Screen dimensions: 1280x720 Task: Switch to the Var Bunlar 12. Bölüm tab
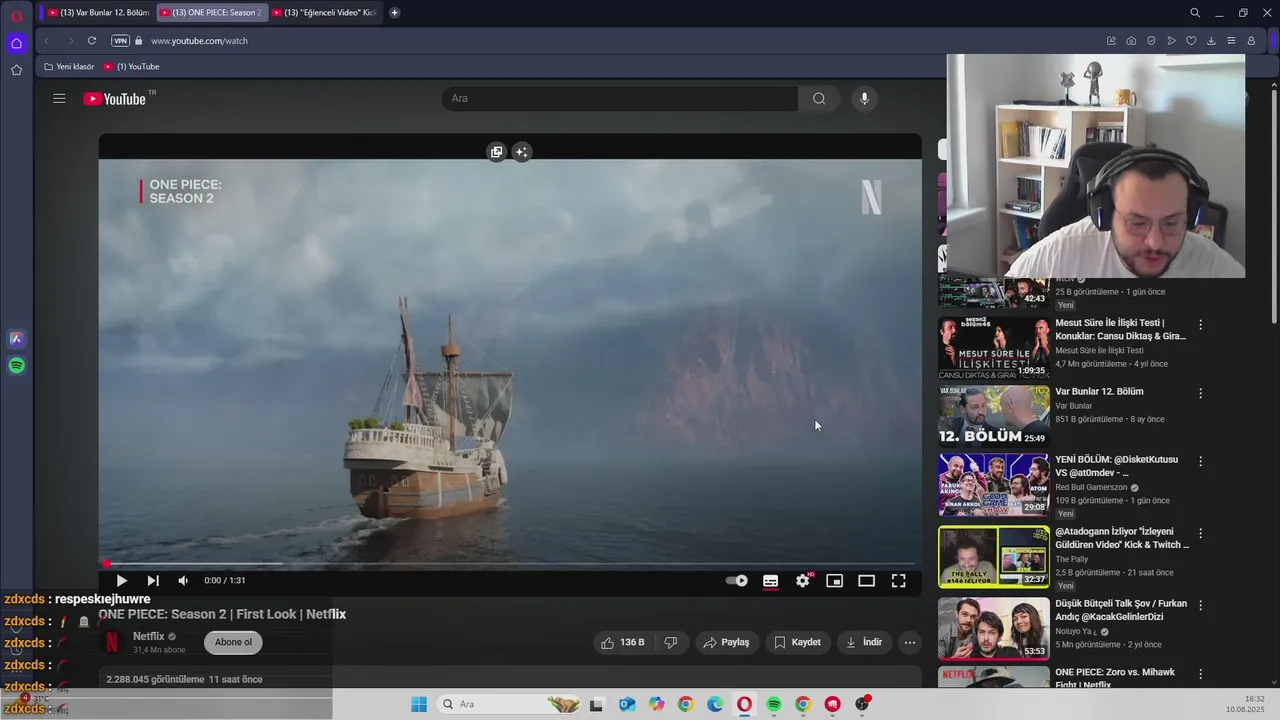pyautogui.click(x=97, y=12)
